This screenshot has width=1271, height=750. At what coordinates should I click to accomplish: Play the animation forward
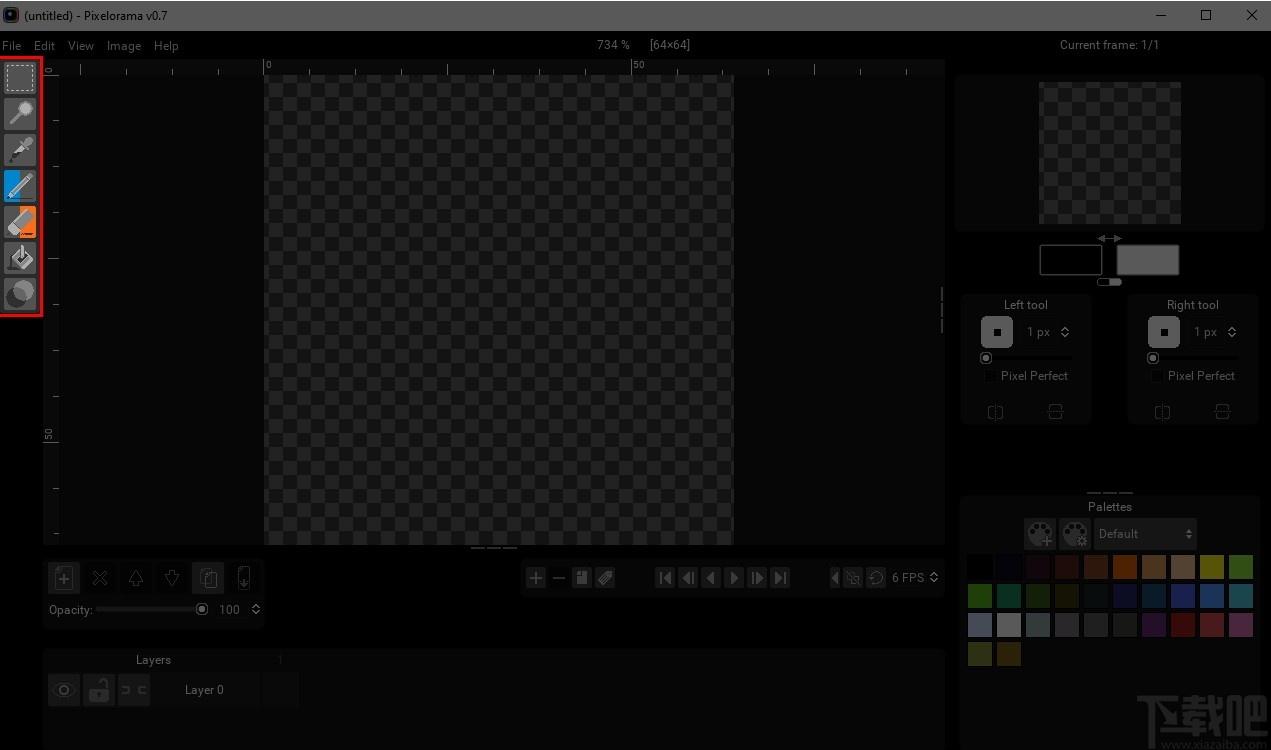pyautogui.click(x=734, y=578)
